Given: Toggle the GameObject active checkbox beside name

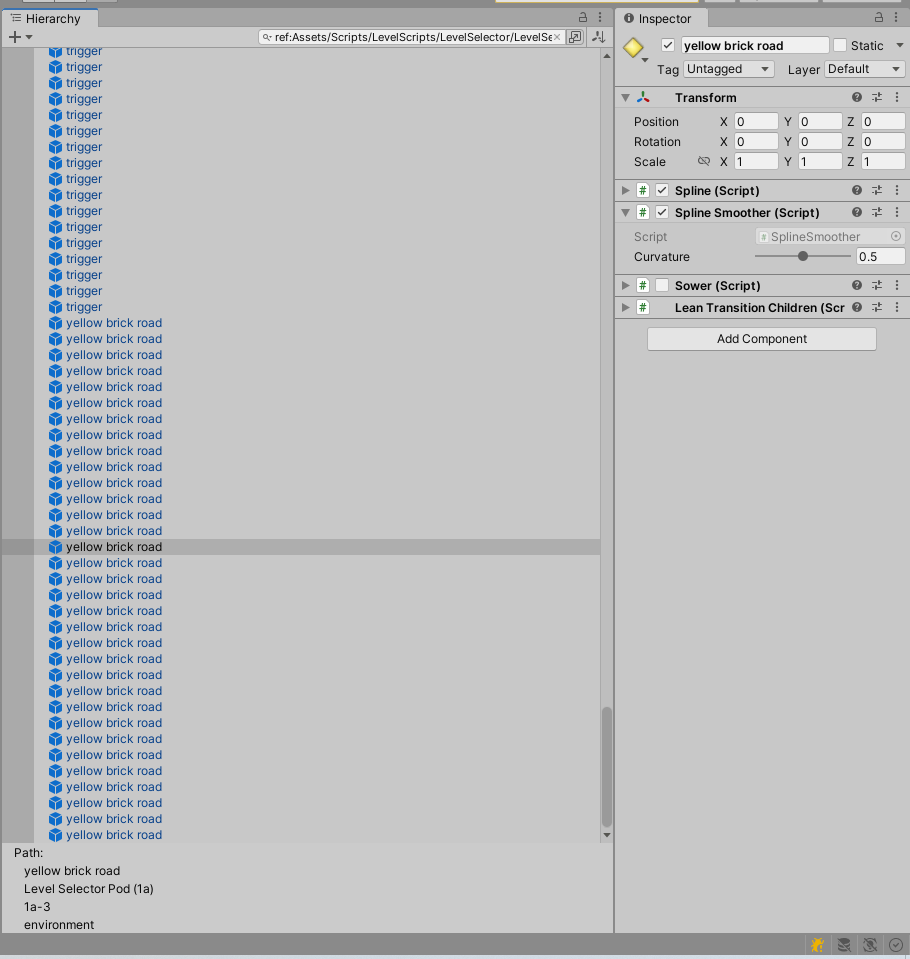Looking at the screenshot, I should [668, 45].
